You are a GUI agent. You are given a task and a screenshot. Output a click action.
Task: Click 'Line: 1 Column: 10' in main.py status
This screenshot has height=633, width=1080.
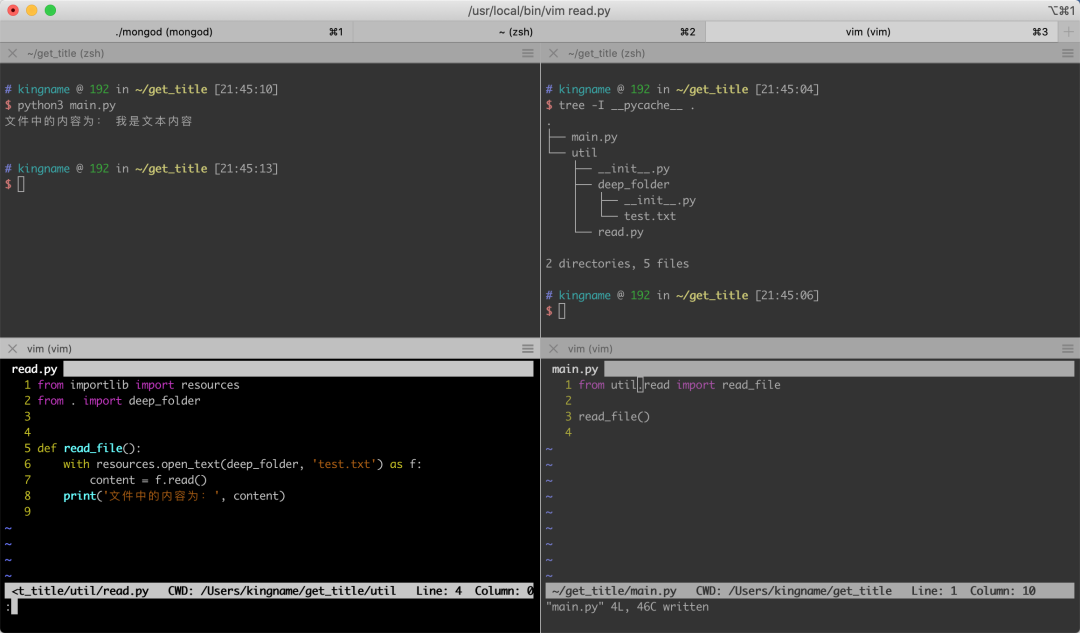click(973, 591)
